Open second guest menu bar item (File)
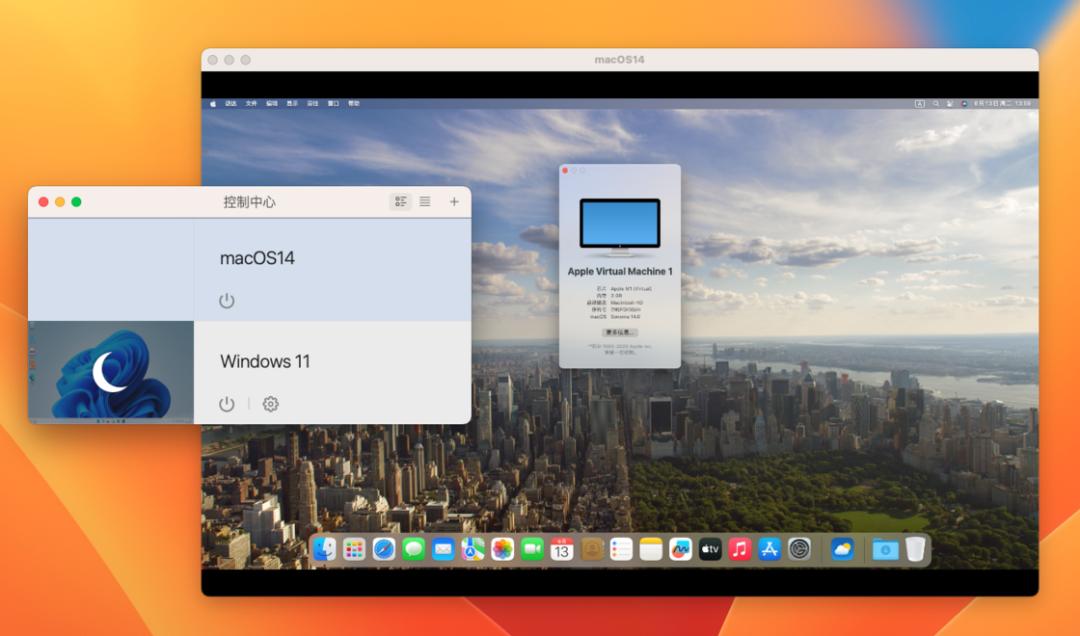 (x=251, y=103)
